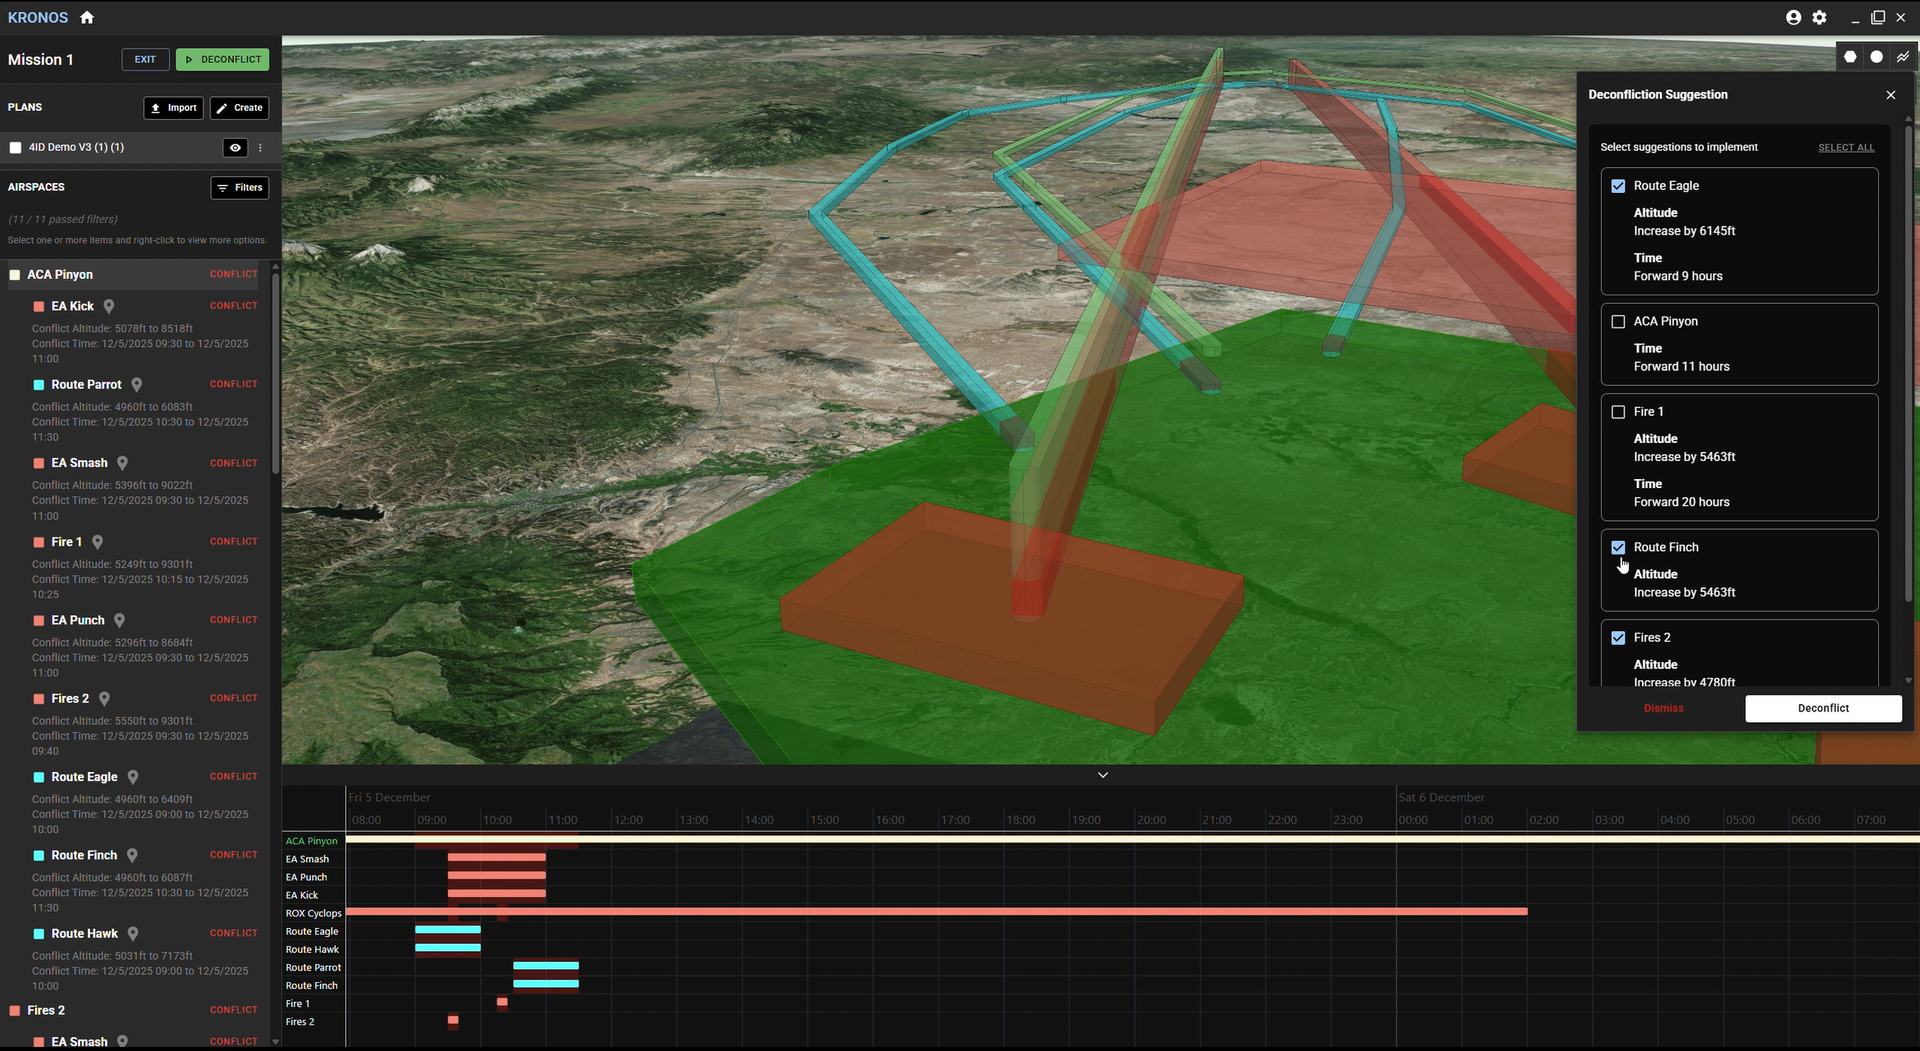Click the Import plans button
The width and height of the screenshot is (1920, 1051).
pyautogui.click(x=174, y=108)
